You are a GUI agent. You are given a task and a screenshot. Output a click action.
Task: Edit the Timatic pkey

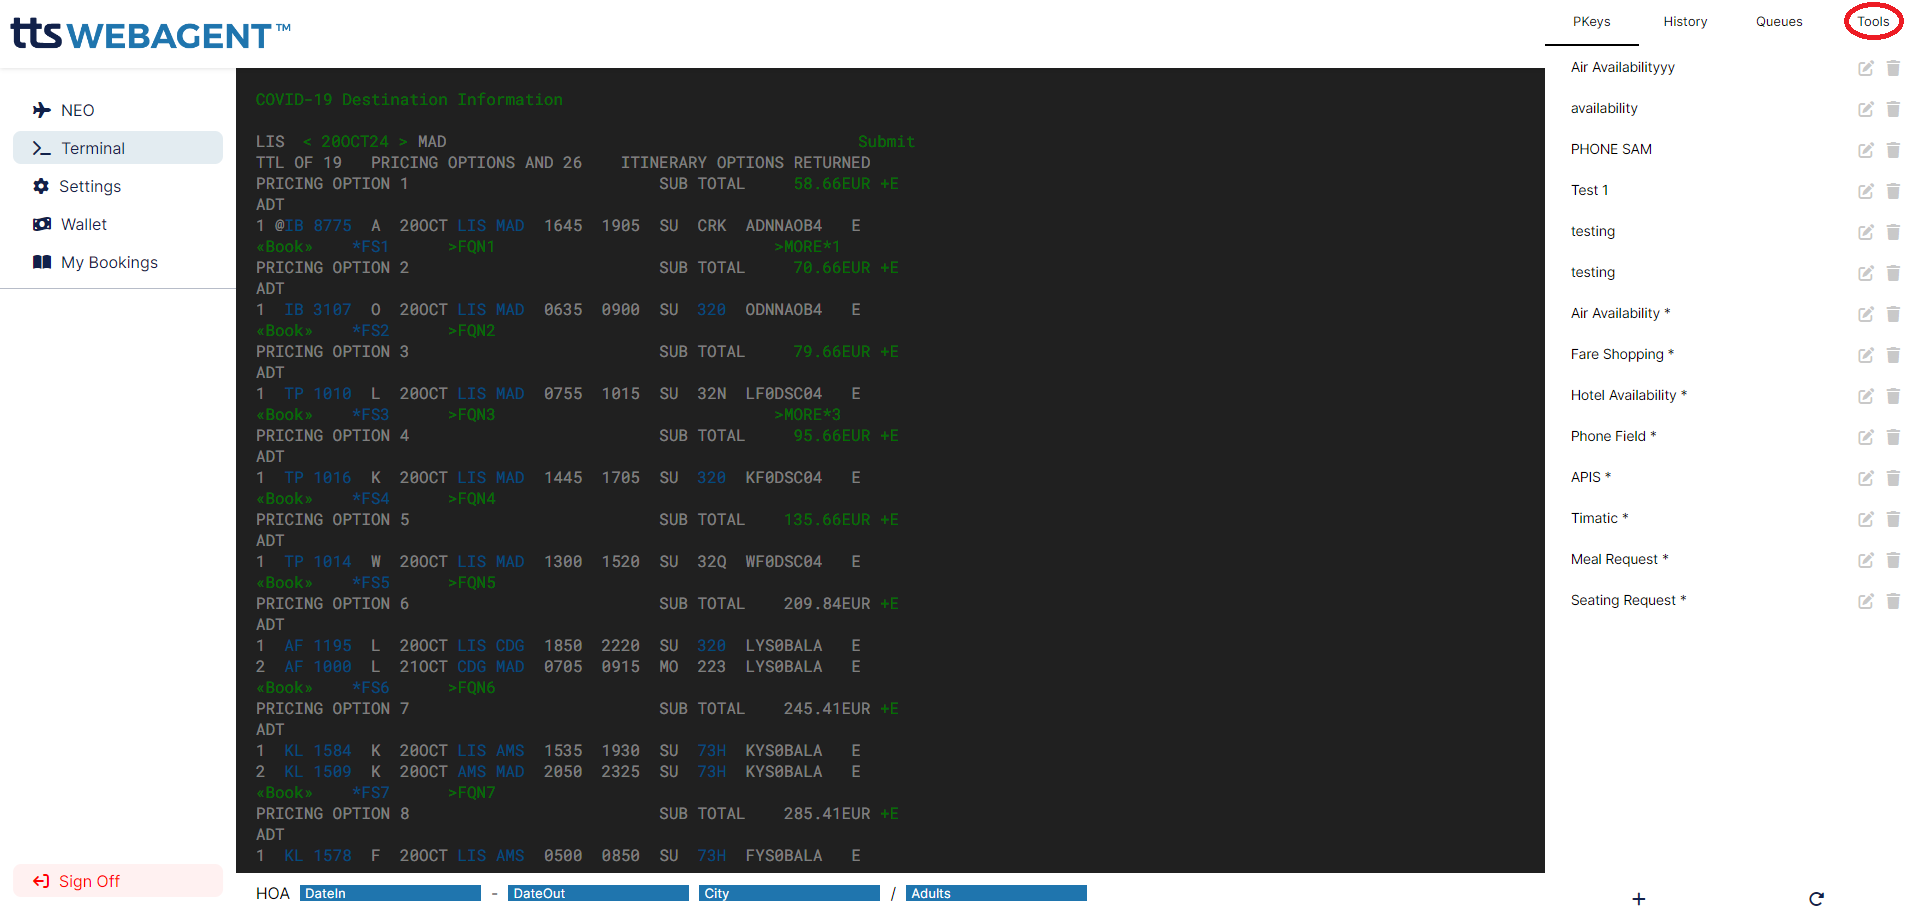point(1865,519)
